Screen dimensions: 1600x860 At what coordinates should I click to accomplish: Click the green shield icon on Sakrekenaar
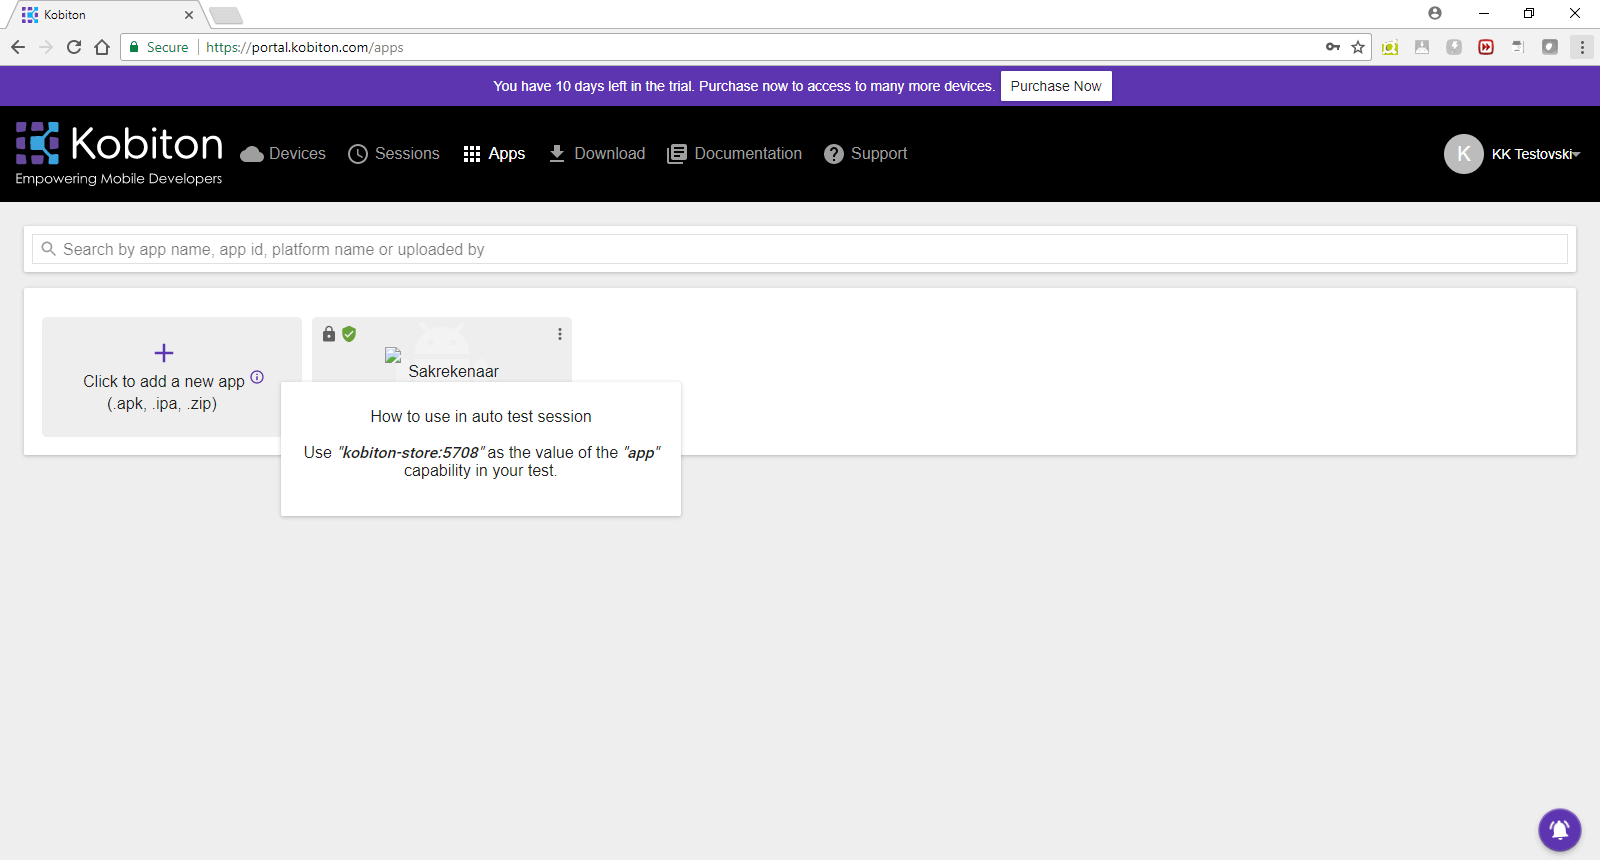pos(349,334)
